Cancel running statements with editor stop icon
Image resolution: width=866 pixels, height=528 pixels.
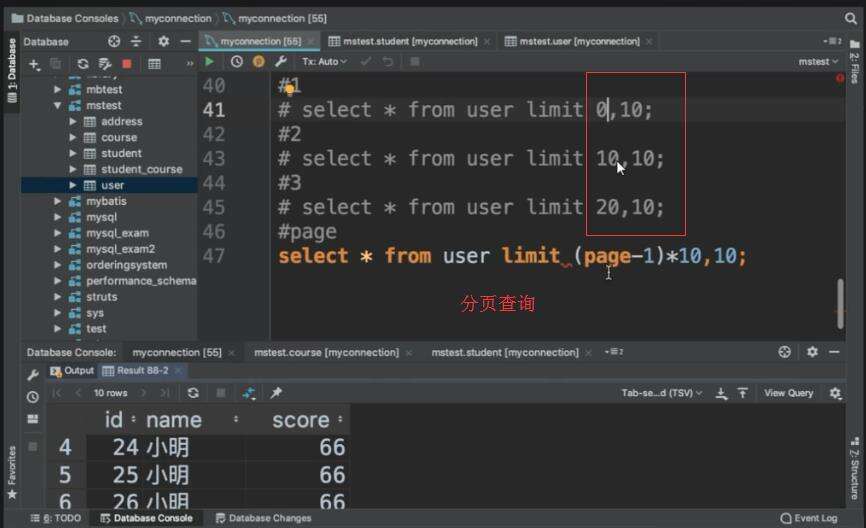click(415, 62)
